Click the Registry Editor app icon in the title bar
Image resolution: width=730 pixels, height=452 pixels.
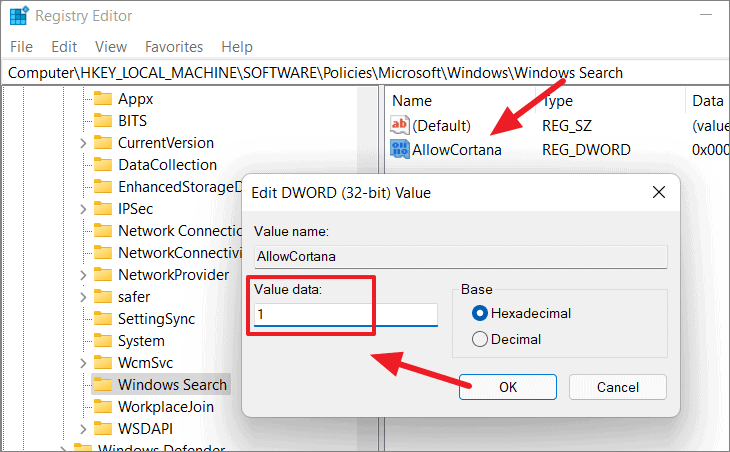coord(19,16)
